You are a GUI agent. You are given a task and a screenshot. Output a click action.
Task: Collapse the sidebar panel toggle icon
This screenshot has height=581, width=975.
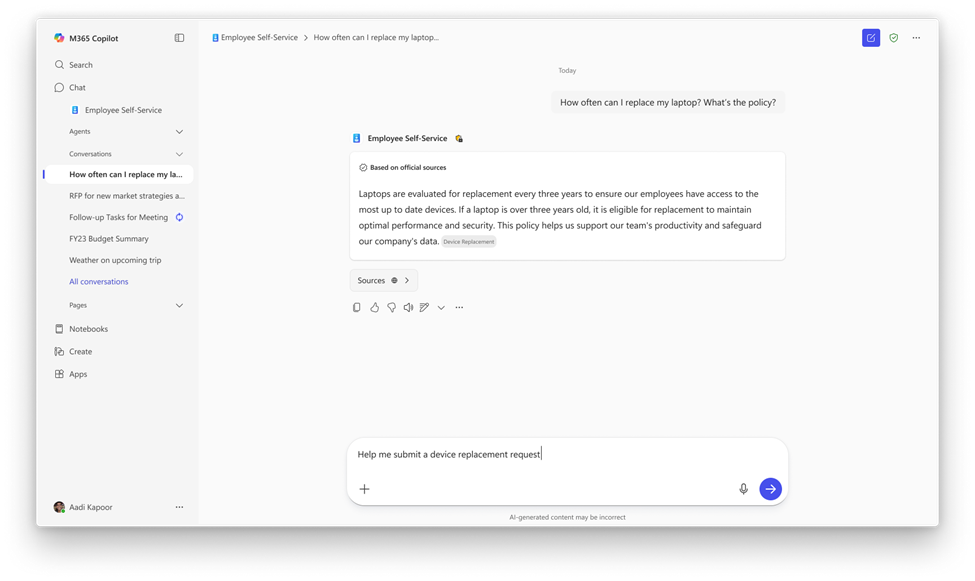[x=179, y=38]
